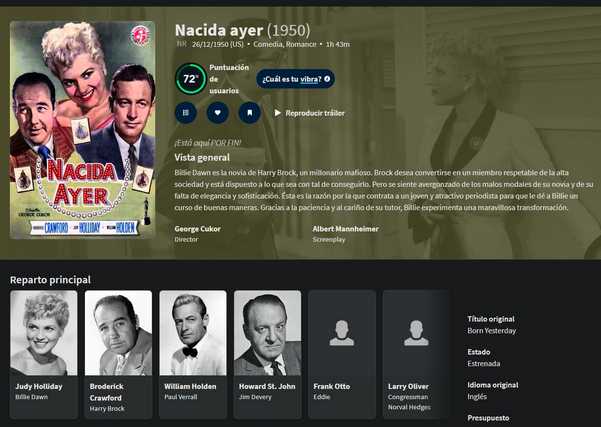
Task: Click Puntuación de usuarios label
Action: coord(229,79)
